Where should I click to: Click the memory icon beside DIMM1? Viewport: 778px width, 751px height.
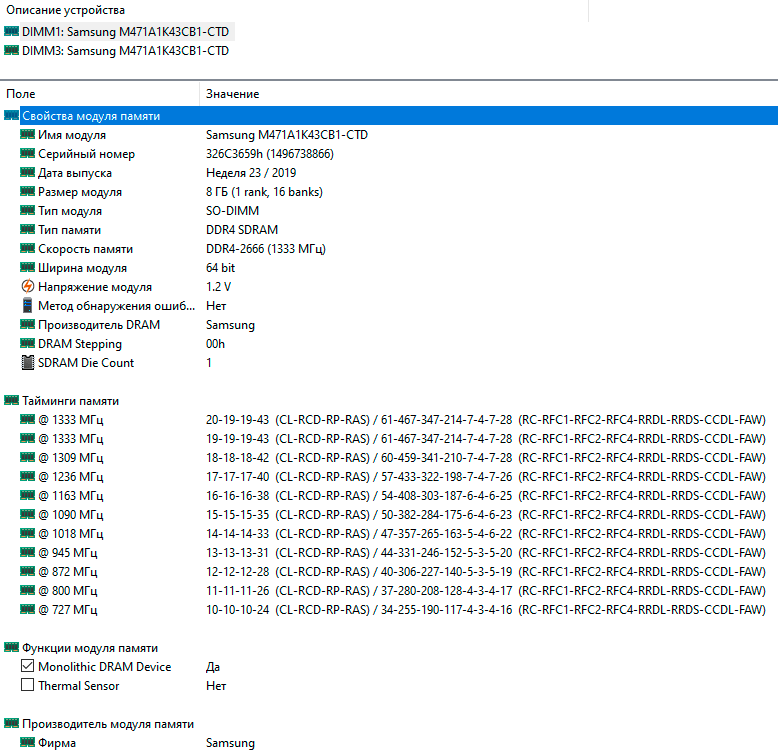(11, 31)
